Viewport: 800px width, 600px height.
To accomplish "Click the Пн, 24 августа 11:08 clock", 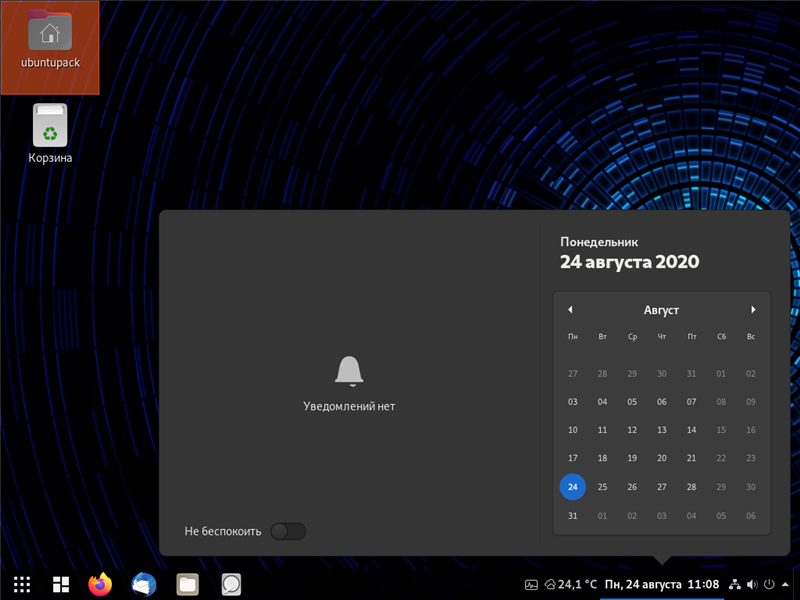I will (x=662, y=584).
